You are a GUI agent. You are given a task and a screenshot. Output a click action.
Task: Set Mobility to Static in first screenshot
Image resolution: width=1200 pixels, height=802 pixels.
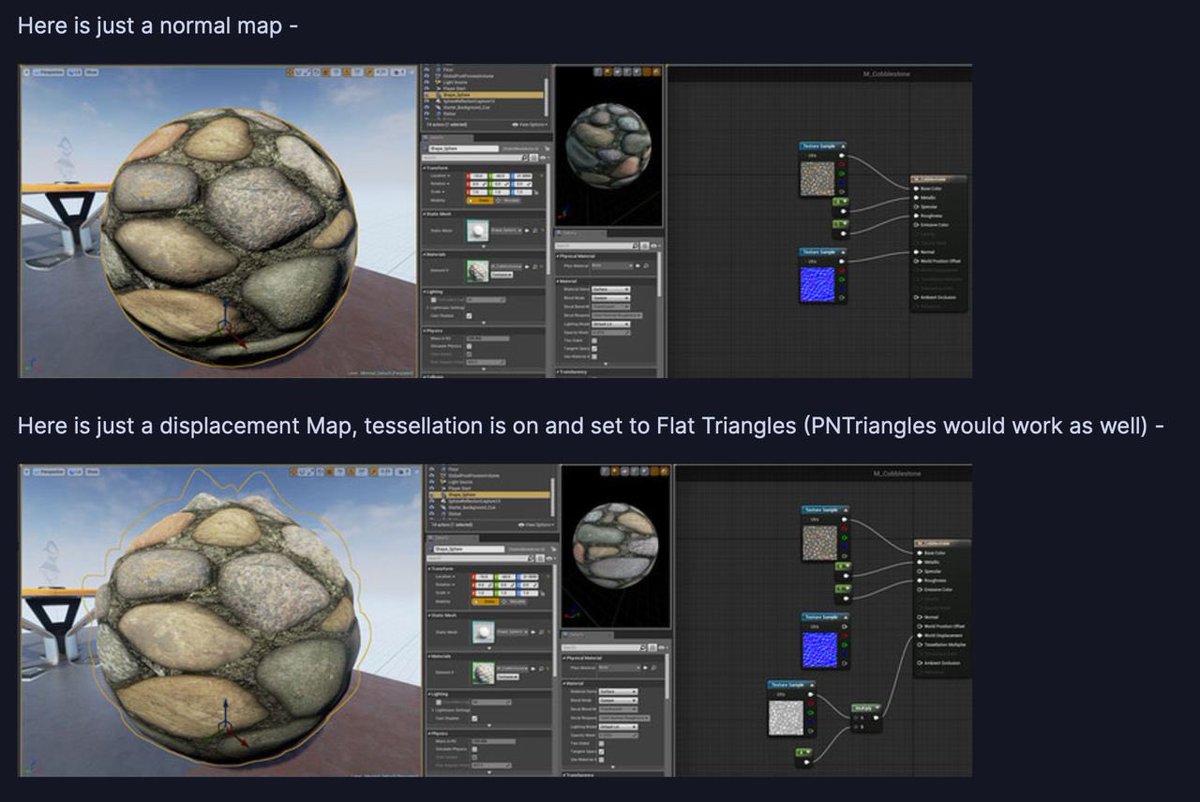[480, 200]
